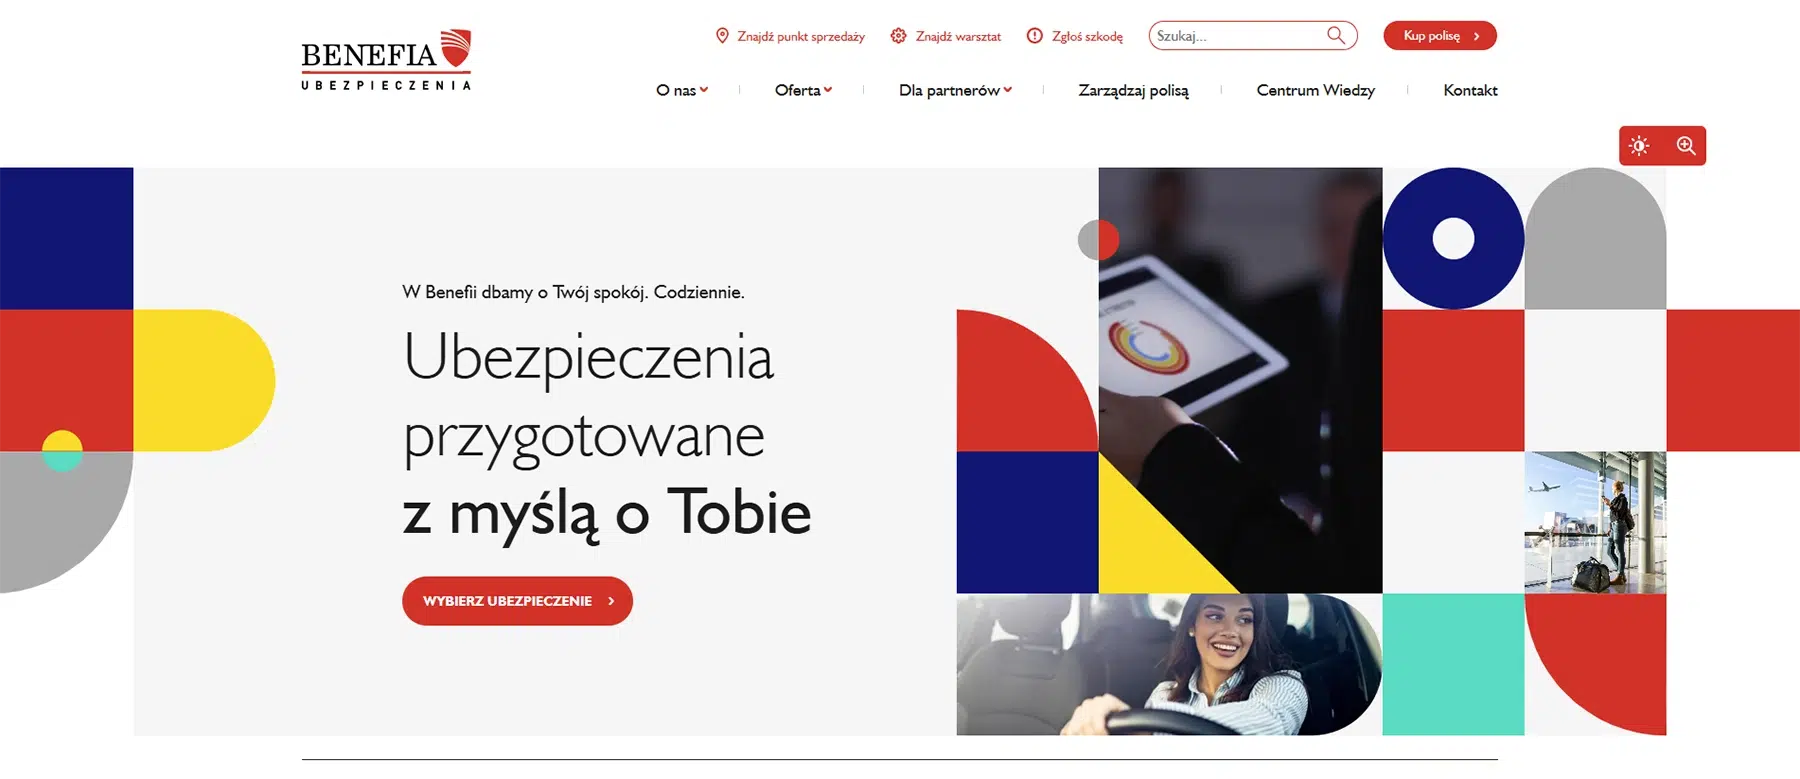Image resolution: width=1800 pixels, height=779 pixels.
Task: Click the Kup polisę button
Action: pyautogui.click(x=1440, y=36)
